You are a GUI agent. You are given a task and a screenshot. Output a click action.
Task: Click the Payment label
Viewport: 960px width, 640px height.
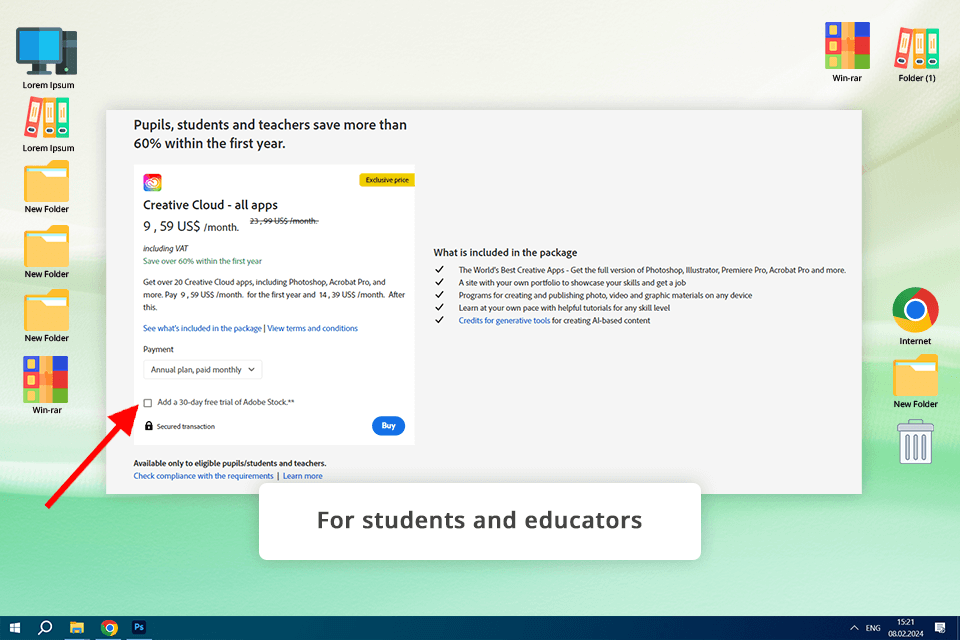pos(158,349)
